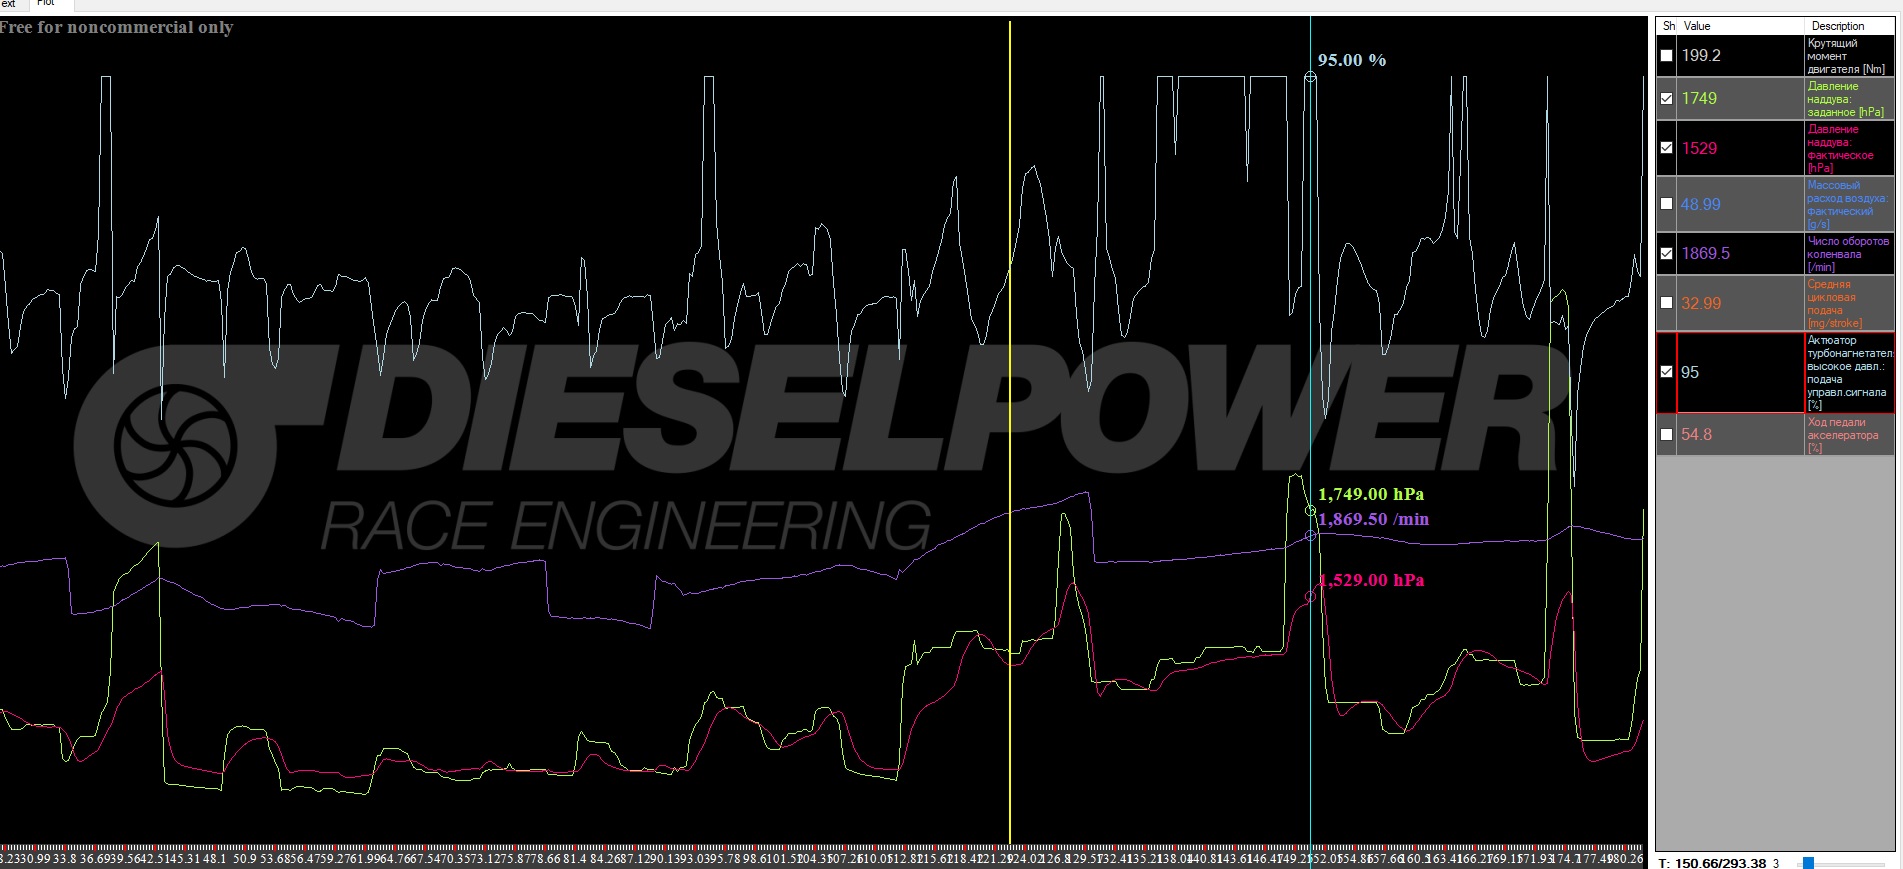Click the 1,869.50 /min data label
1903x869 pixels.
1373,519
